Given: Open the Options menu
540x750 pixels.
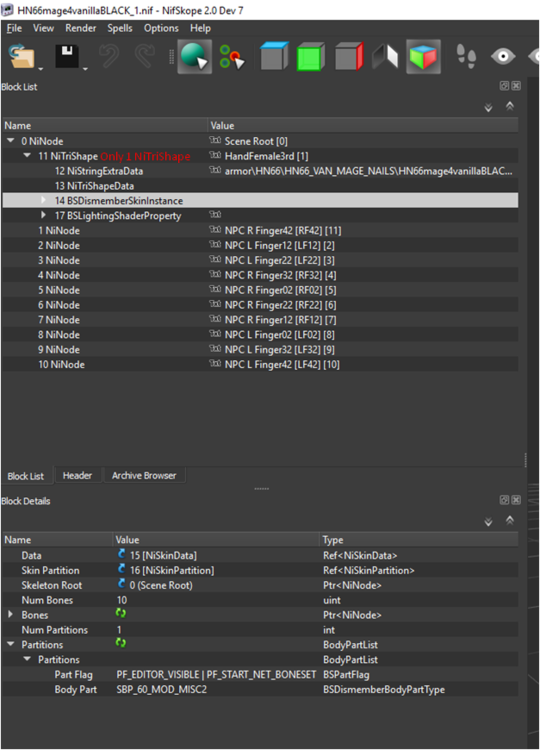Looking at the screenshot, I should 161,28.
